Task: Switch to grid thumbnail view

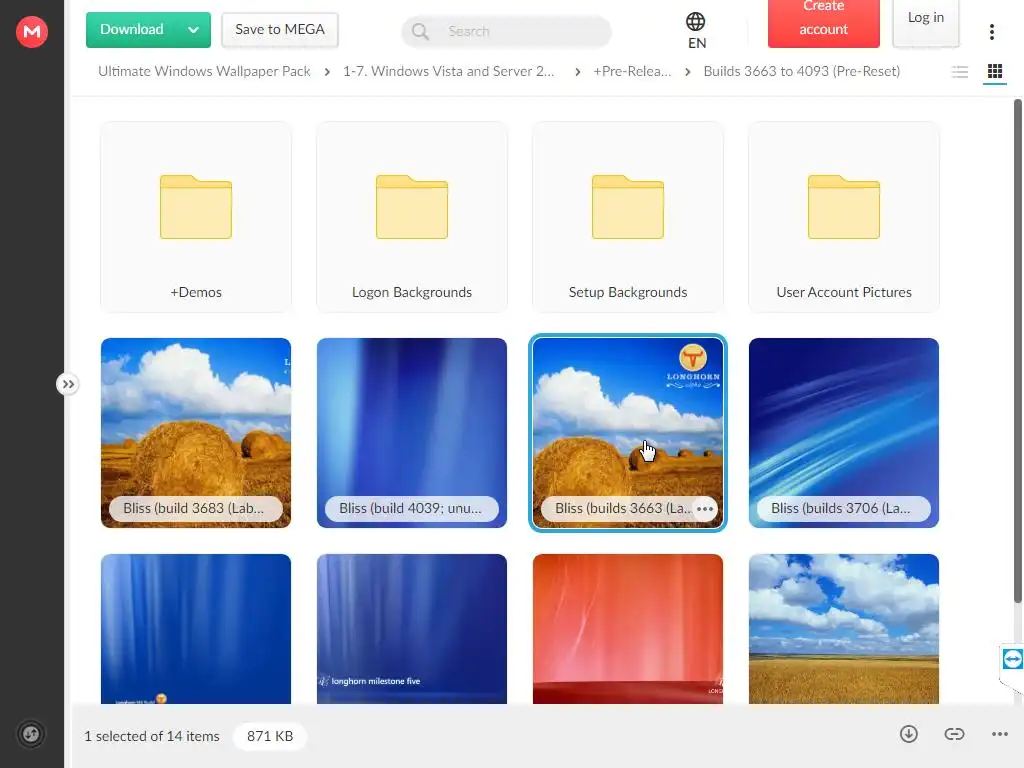Action: click(x=995, y=71)
